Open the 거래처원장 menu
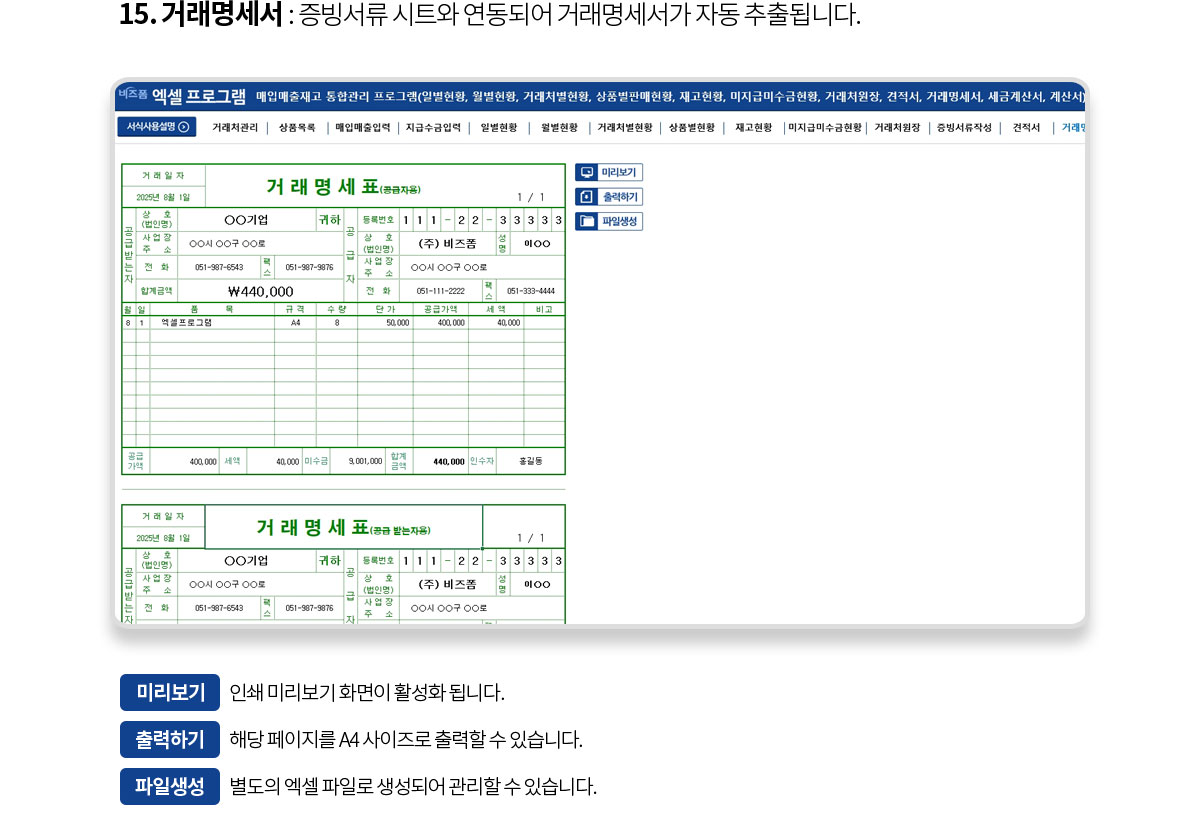Image resolution: width=1200 pixels, height=820 pixels. pos(897,128)
